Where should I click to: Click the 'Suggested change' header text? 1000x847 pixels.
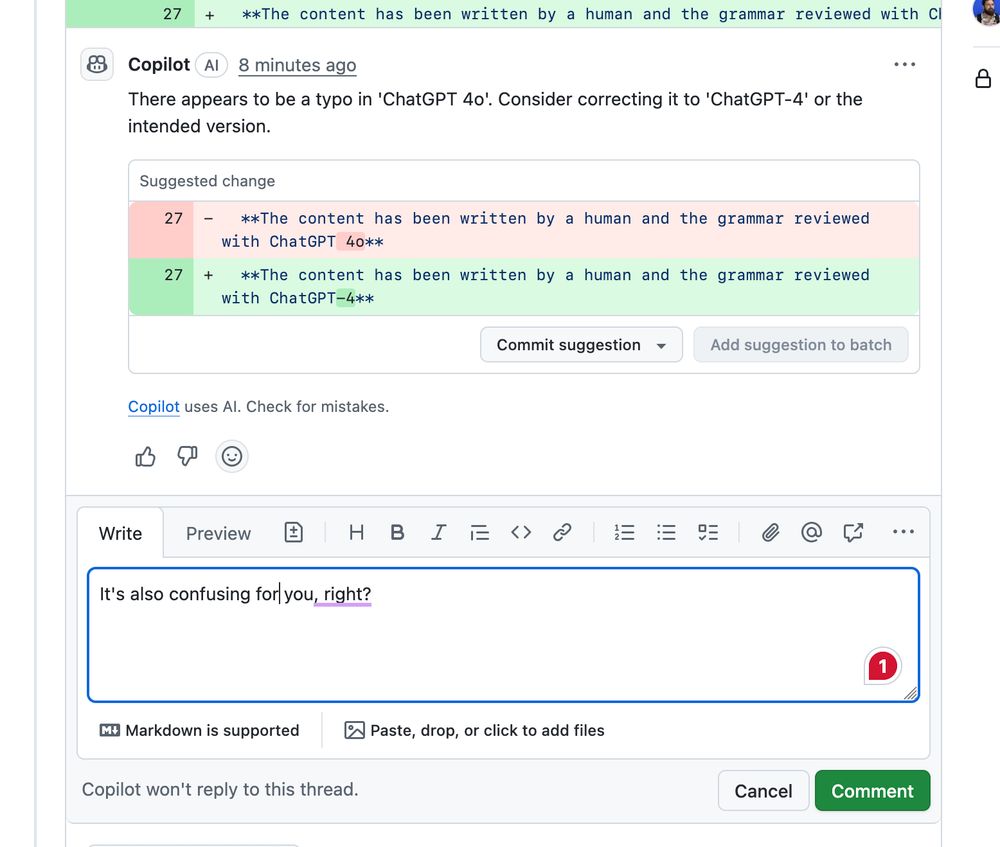click(x=207, y=181)
